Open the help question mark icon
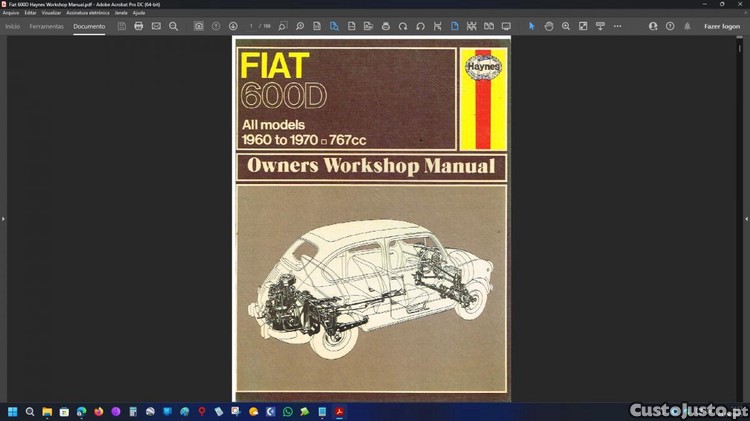 [670, 26]
